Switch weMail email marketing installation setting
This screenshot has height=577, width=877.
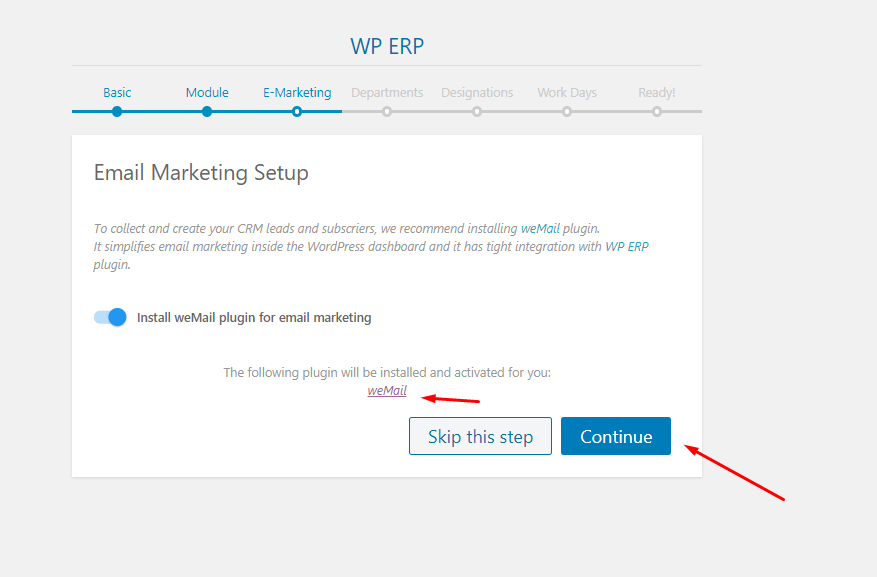[x=110, y=317]
